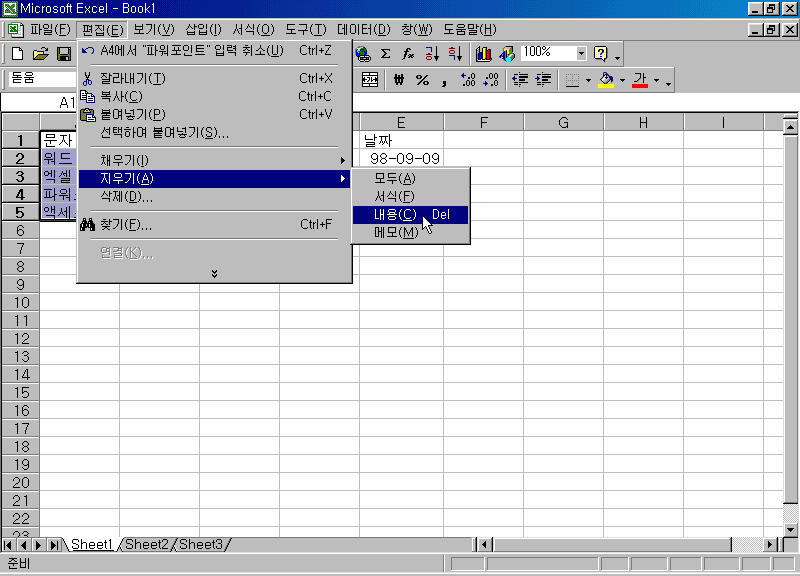The image size is (800, 576).
Task: Apply the yellow fill color bucket
Action: 606,80
